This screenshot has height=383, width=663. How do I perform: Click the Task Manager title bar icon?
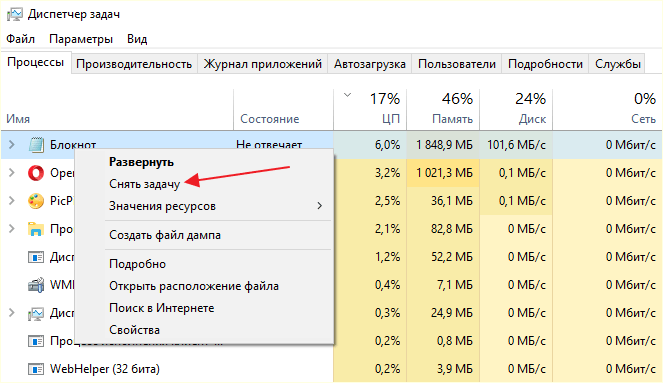(x=14, y=14)
